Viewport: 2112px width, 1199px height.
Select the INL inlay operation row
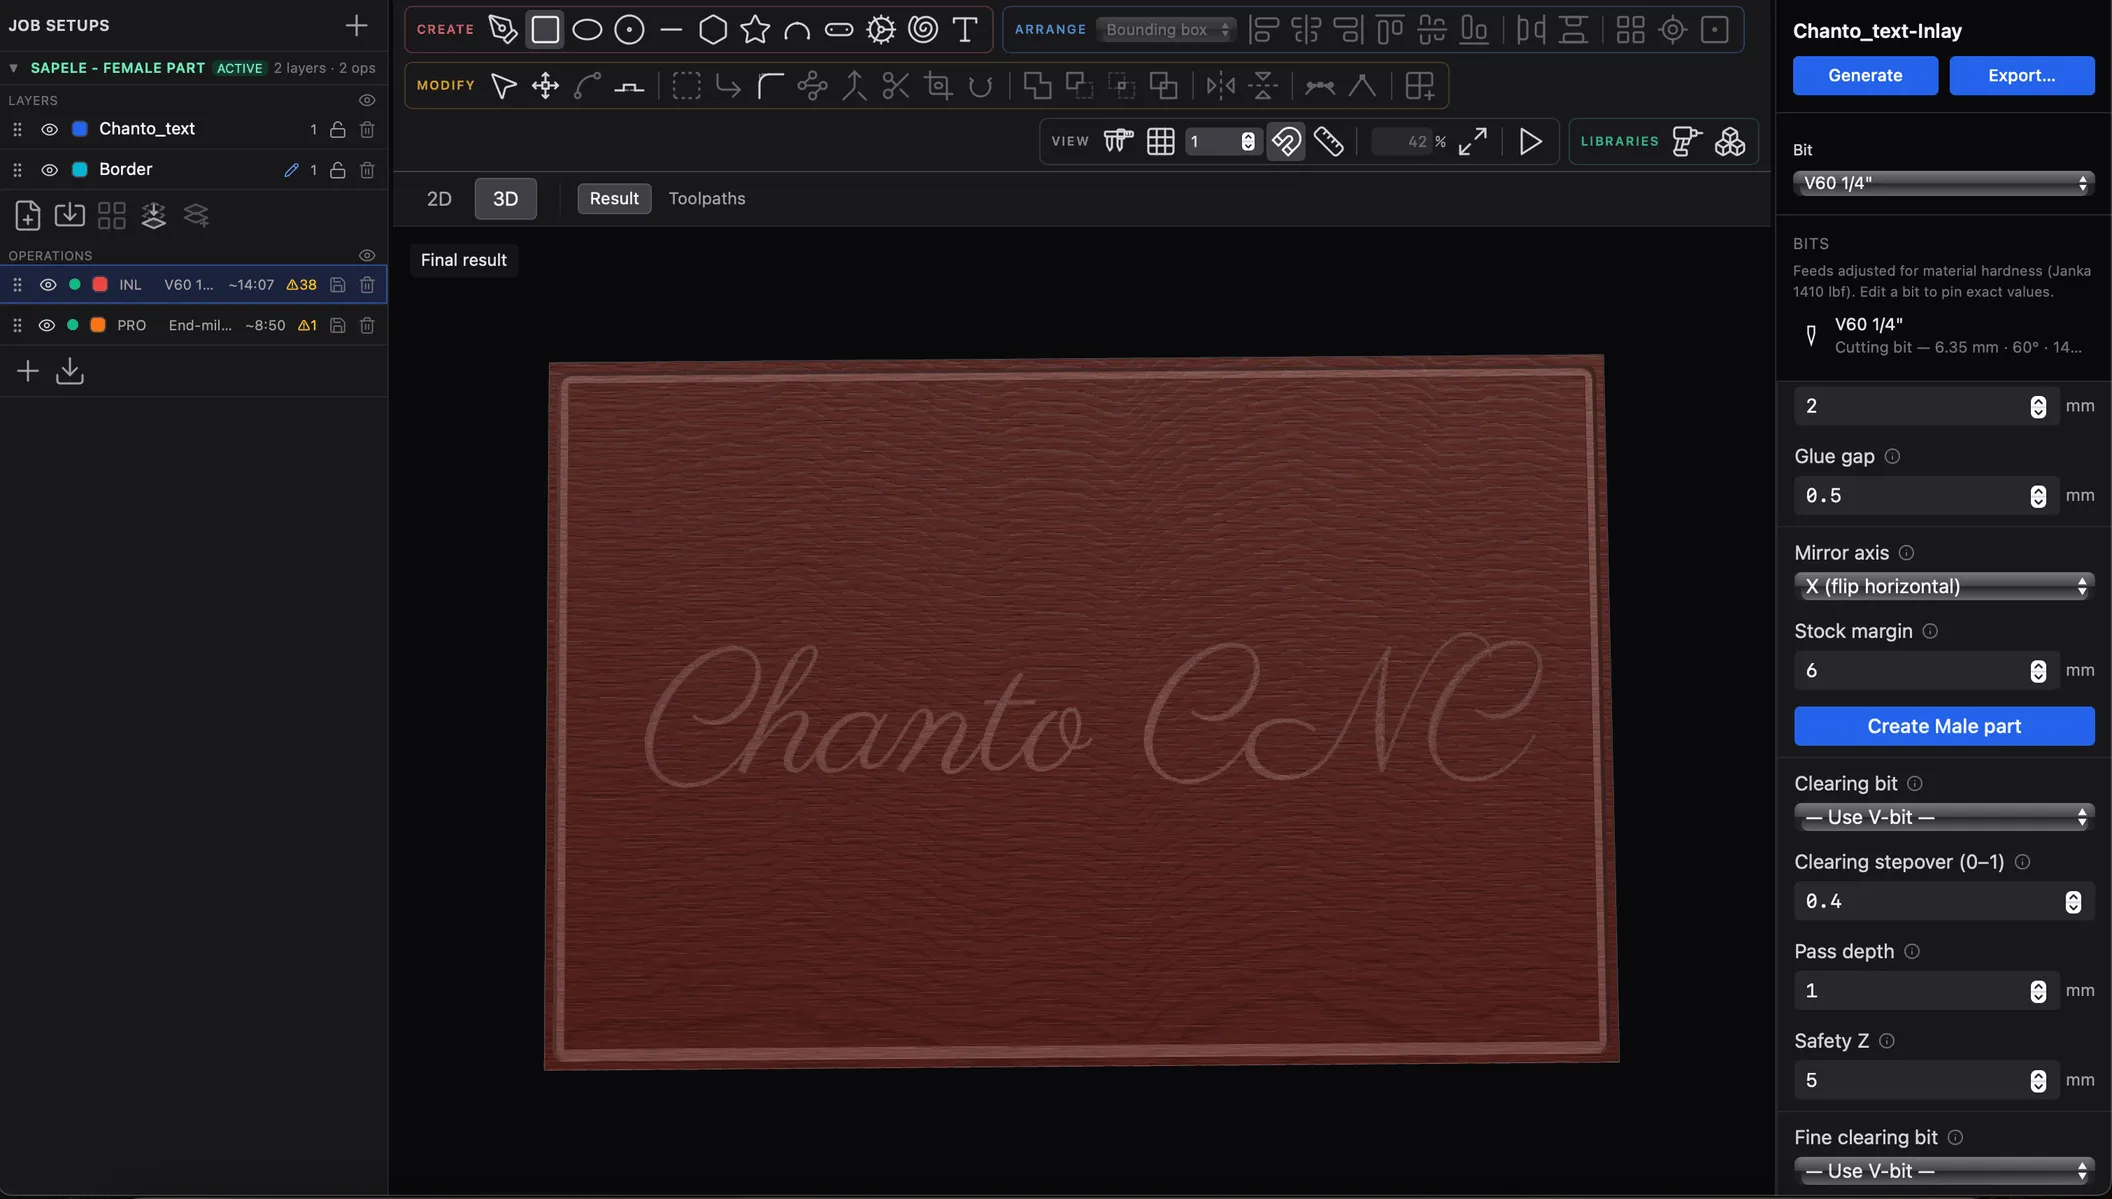tap(193, 285)
